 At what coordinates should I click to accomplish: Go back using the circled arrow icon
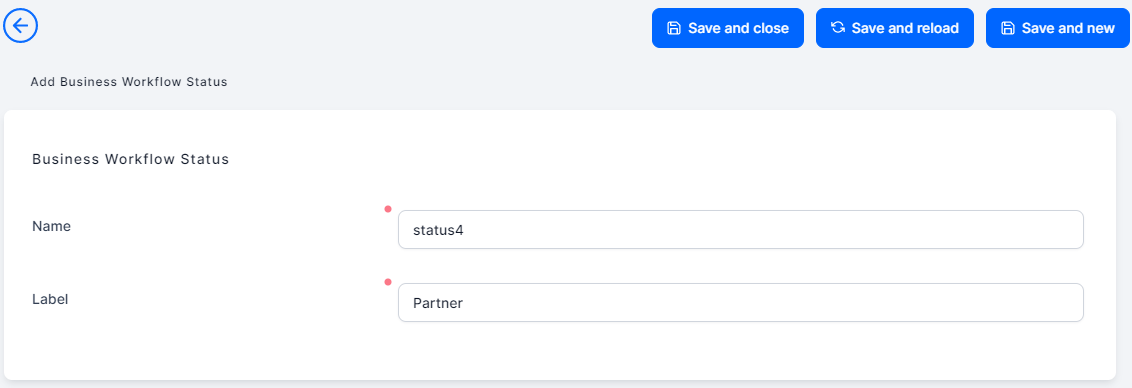(20, 27)
